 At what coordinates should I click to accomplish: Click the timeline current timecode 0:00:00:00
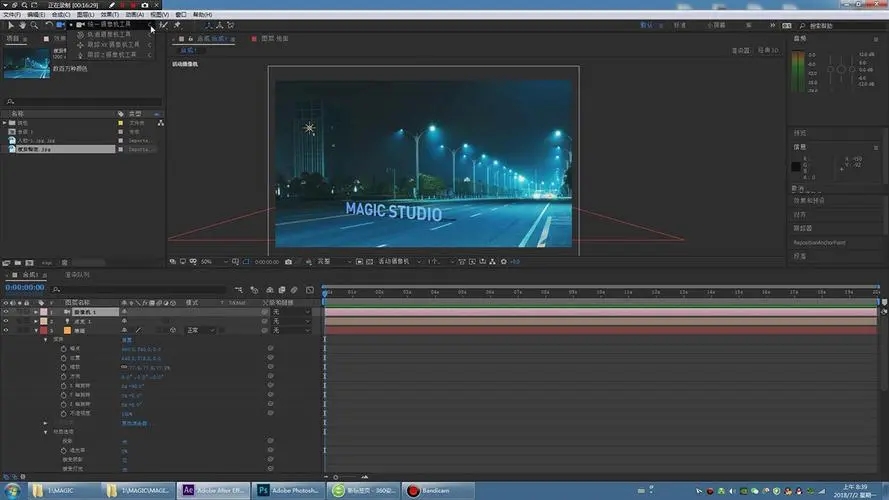pos(25,287)
